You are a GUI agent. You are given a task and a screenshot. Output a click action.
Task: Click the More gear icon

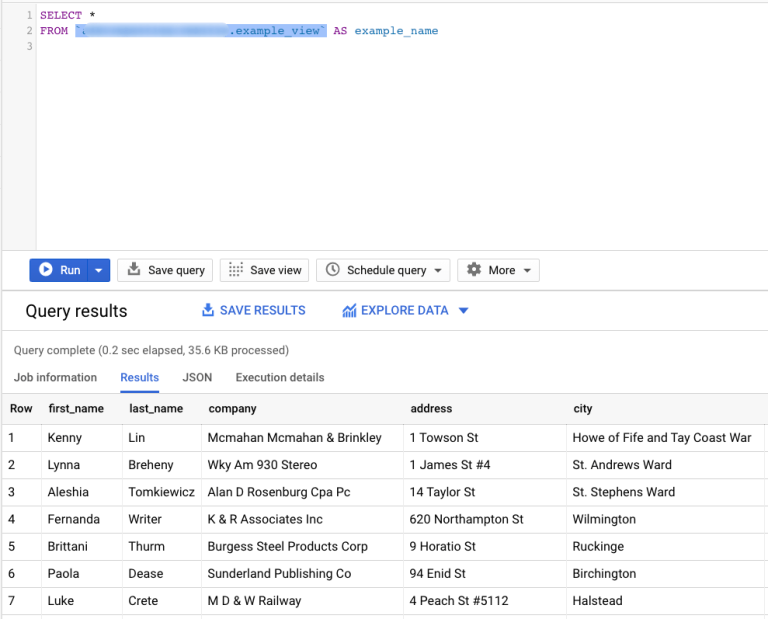(474, 270)
